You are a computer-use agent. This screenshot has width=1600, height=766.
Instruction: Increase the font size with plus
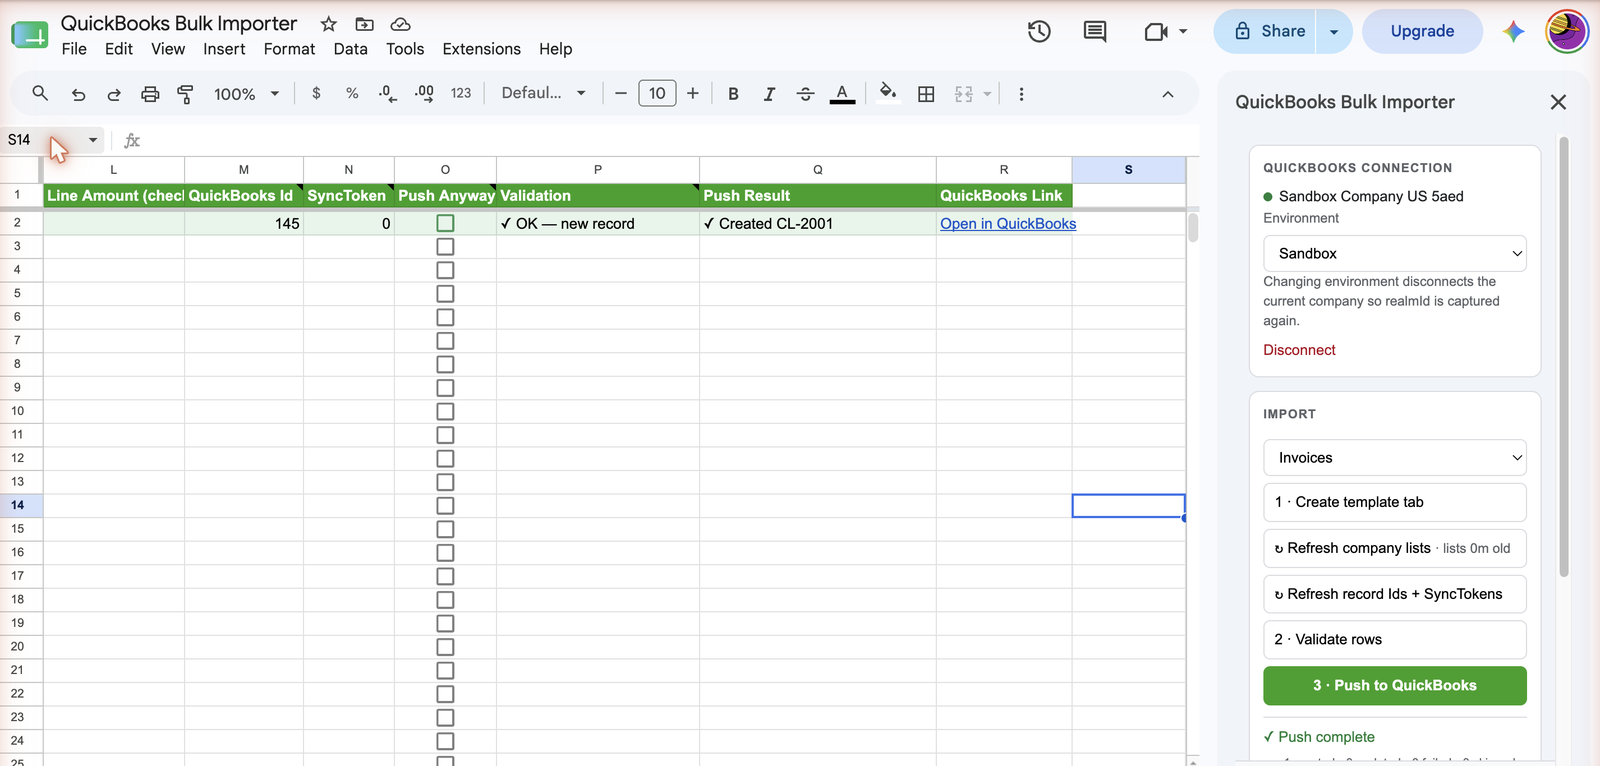click(692, 94)
